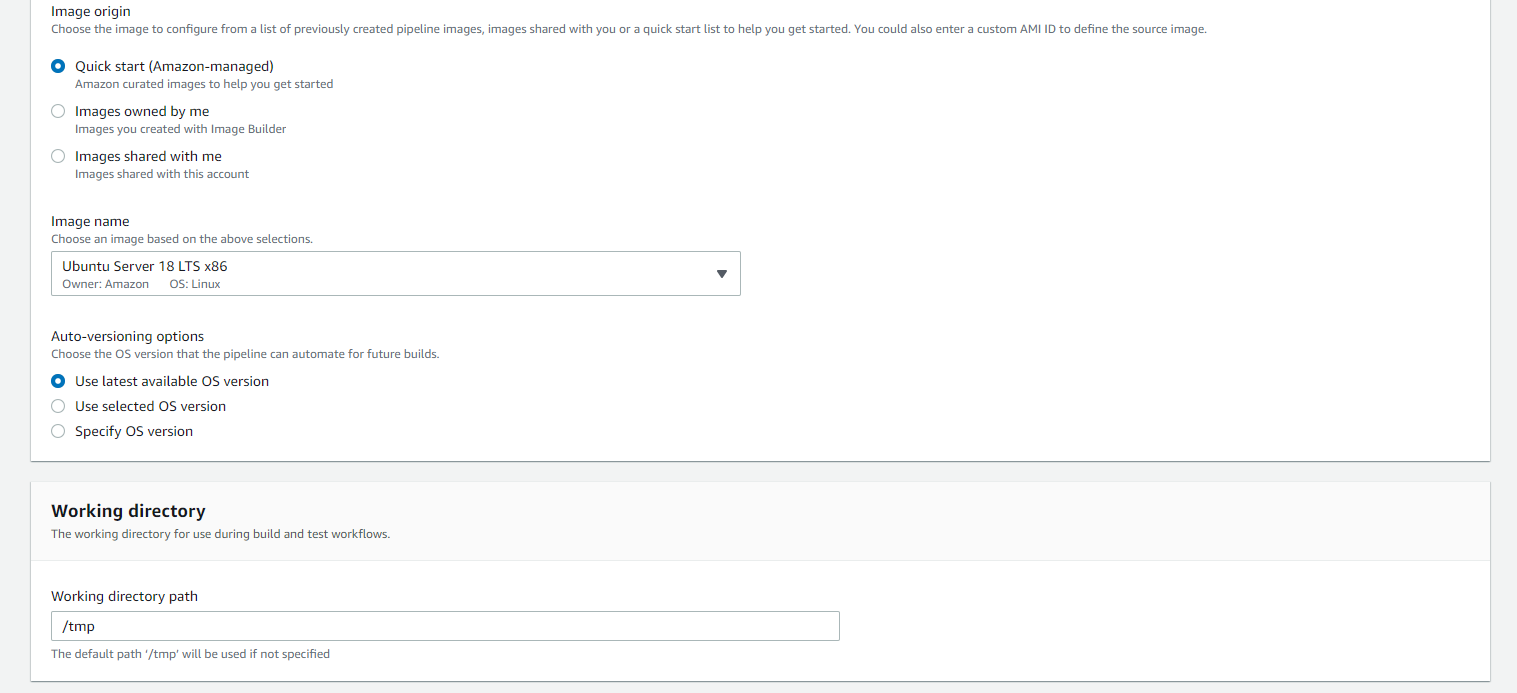The width and height of the screenshot is (1517, 693).
Task: Click 'Images shared with this account' description
Action: pos(162,174)
